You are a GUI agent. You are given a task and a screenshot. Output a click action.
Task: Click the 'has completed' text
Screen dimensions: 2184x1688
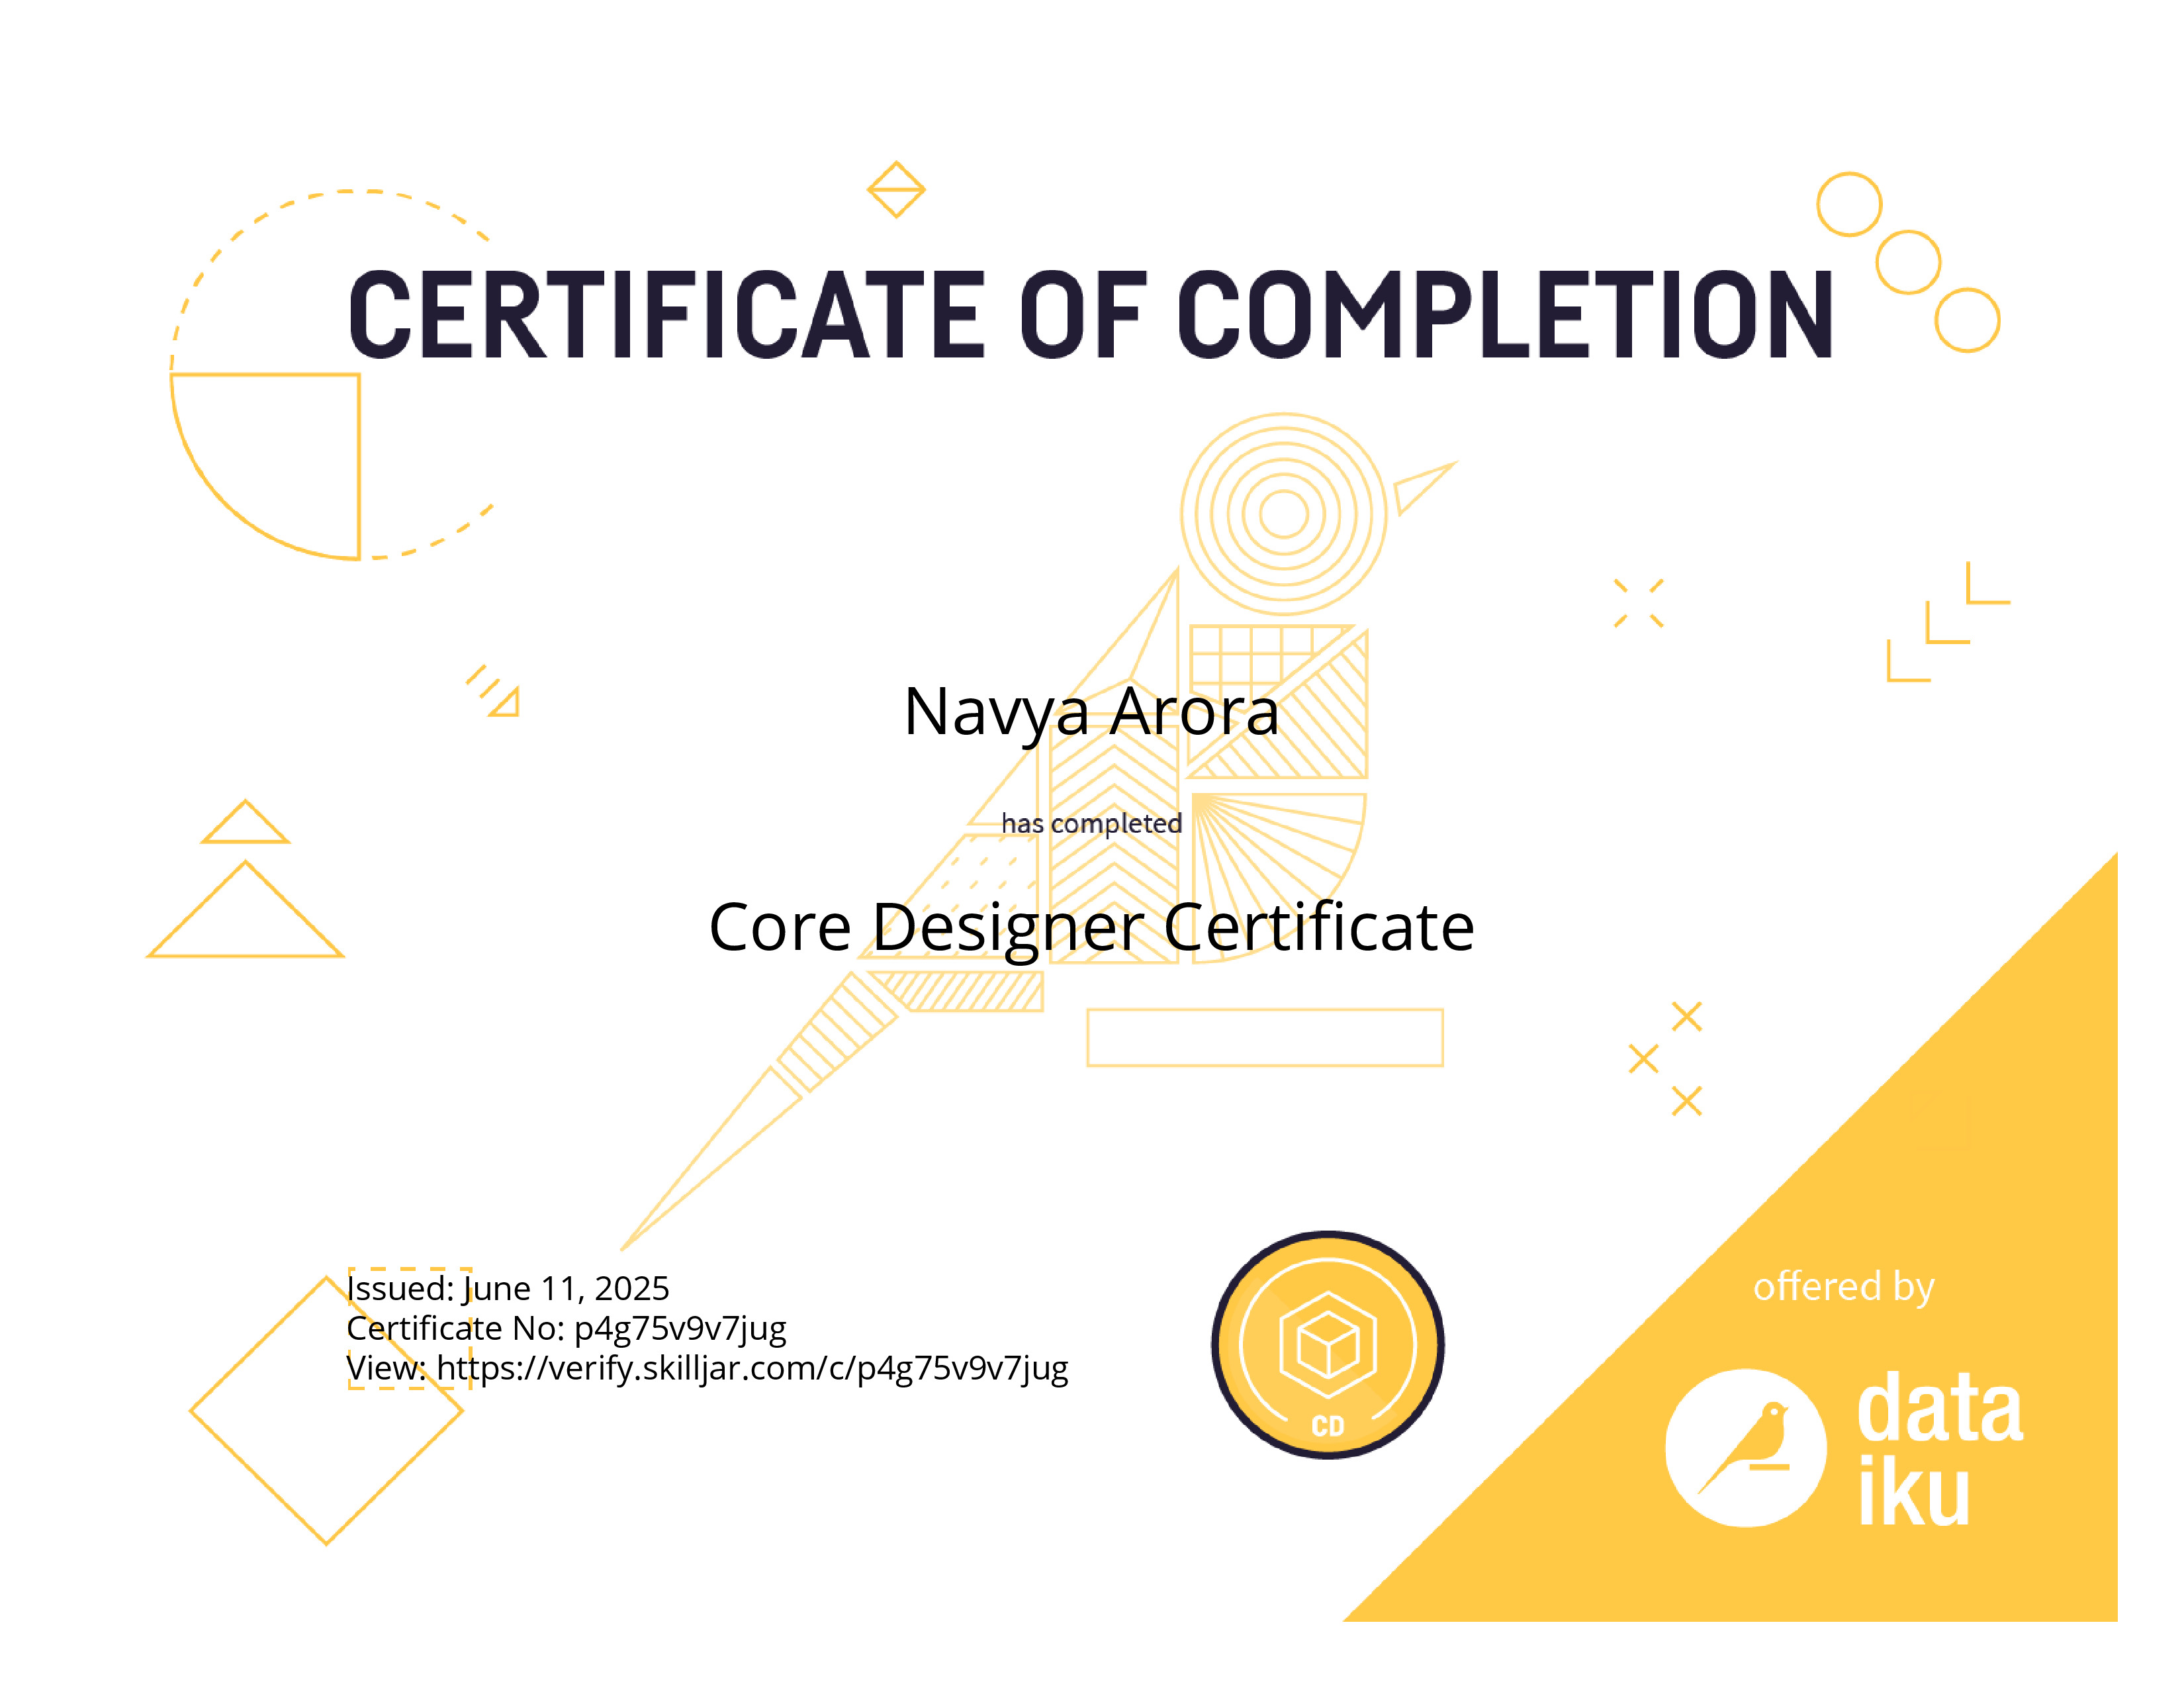click(x=1091, y=823)
